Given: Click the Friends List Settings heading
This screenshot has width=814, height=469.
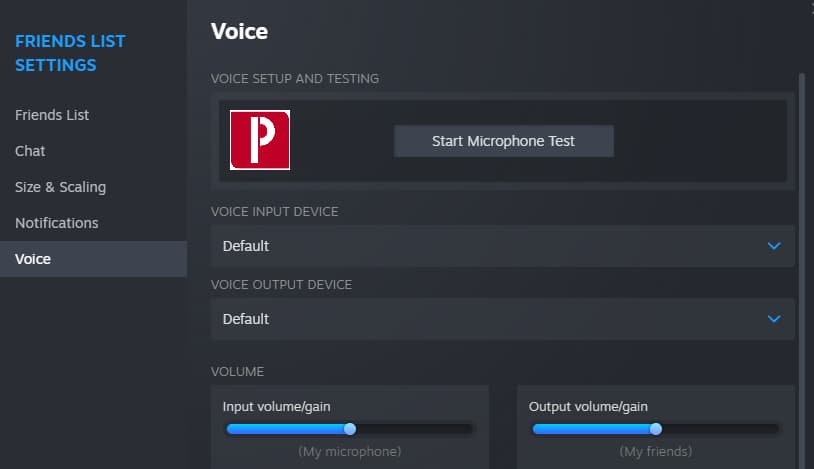Looking at the screenshot, I should 70,53.
